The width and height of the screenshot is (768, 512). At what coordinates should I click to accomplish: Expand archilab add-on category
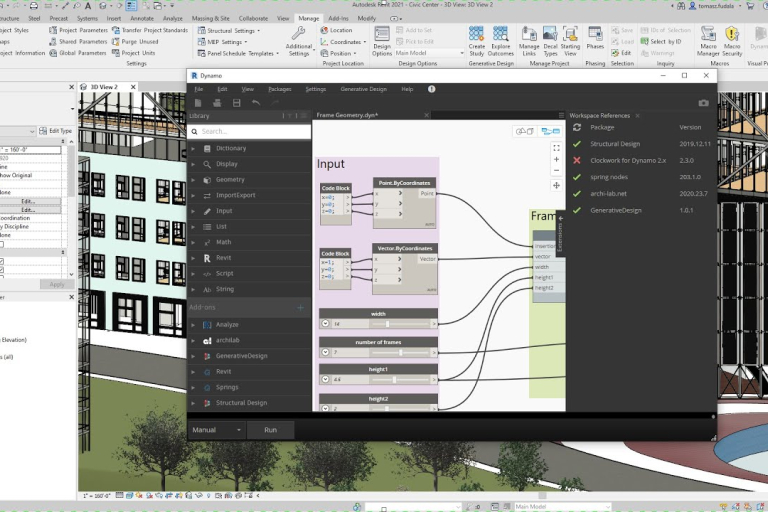click(x=193, y=341)
